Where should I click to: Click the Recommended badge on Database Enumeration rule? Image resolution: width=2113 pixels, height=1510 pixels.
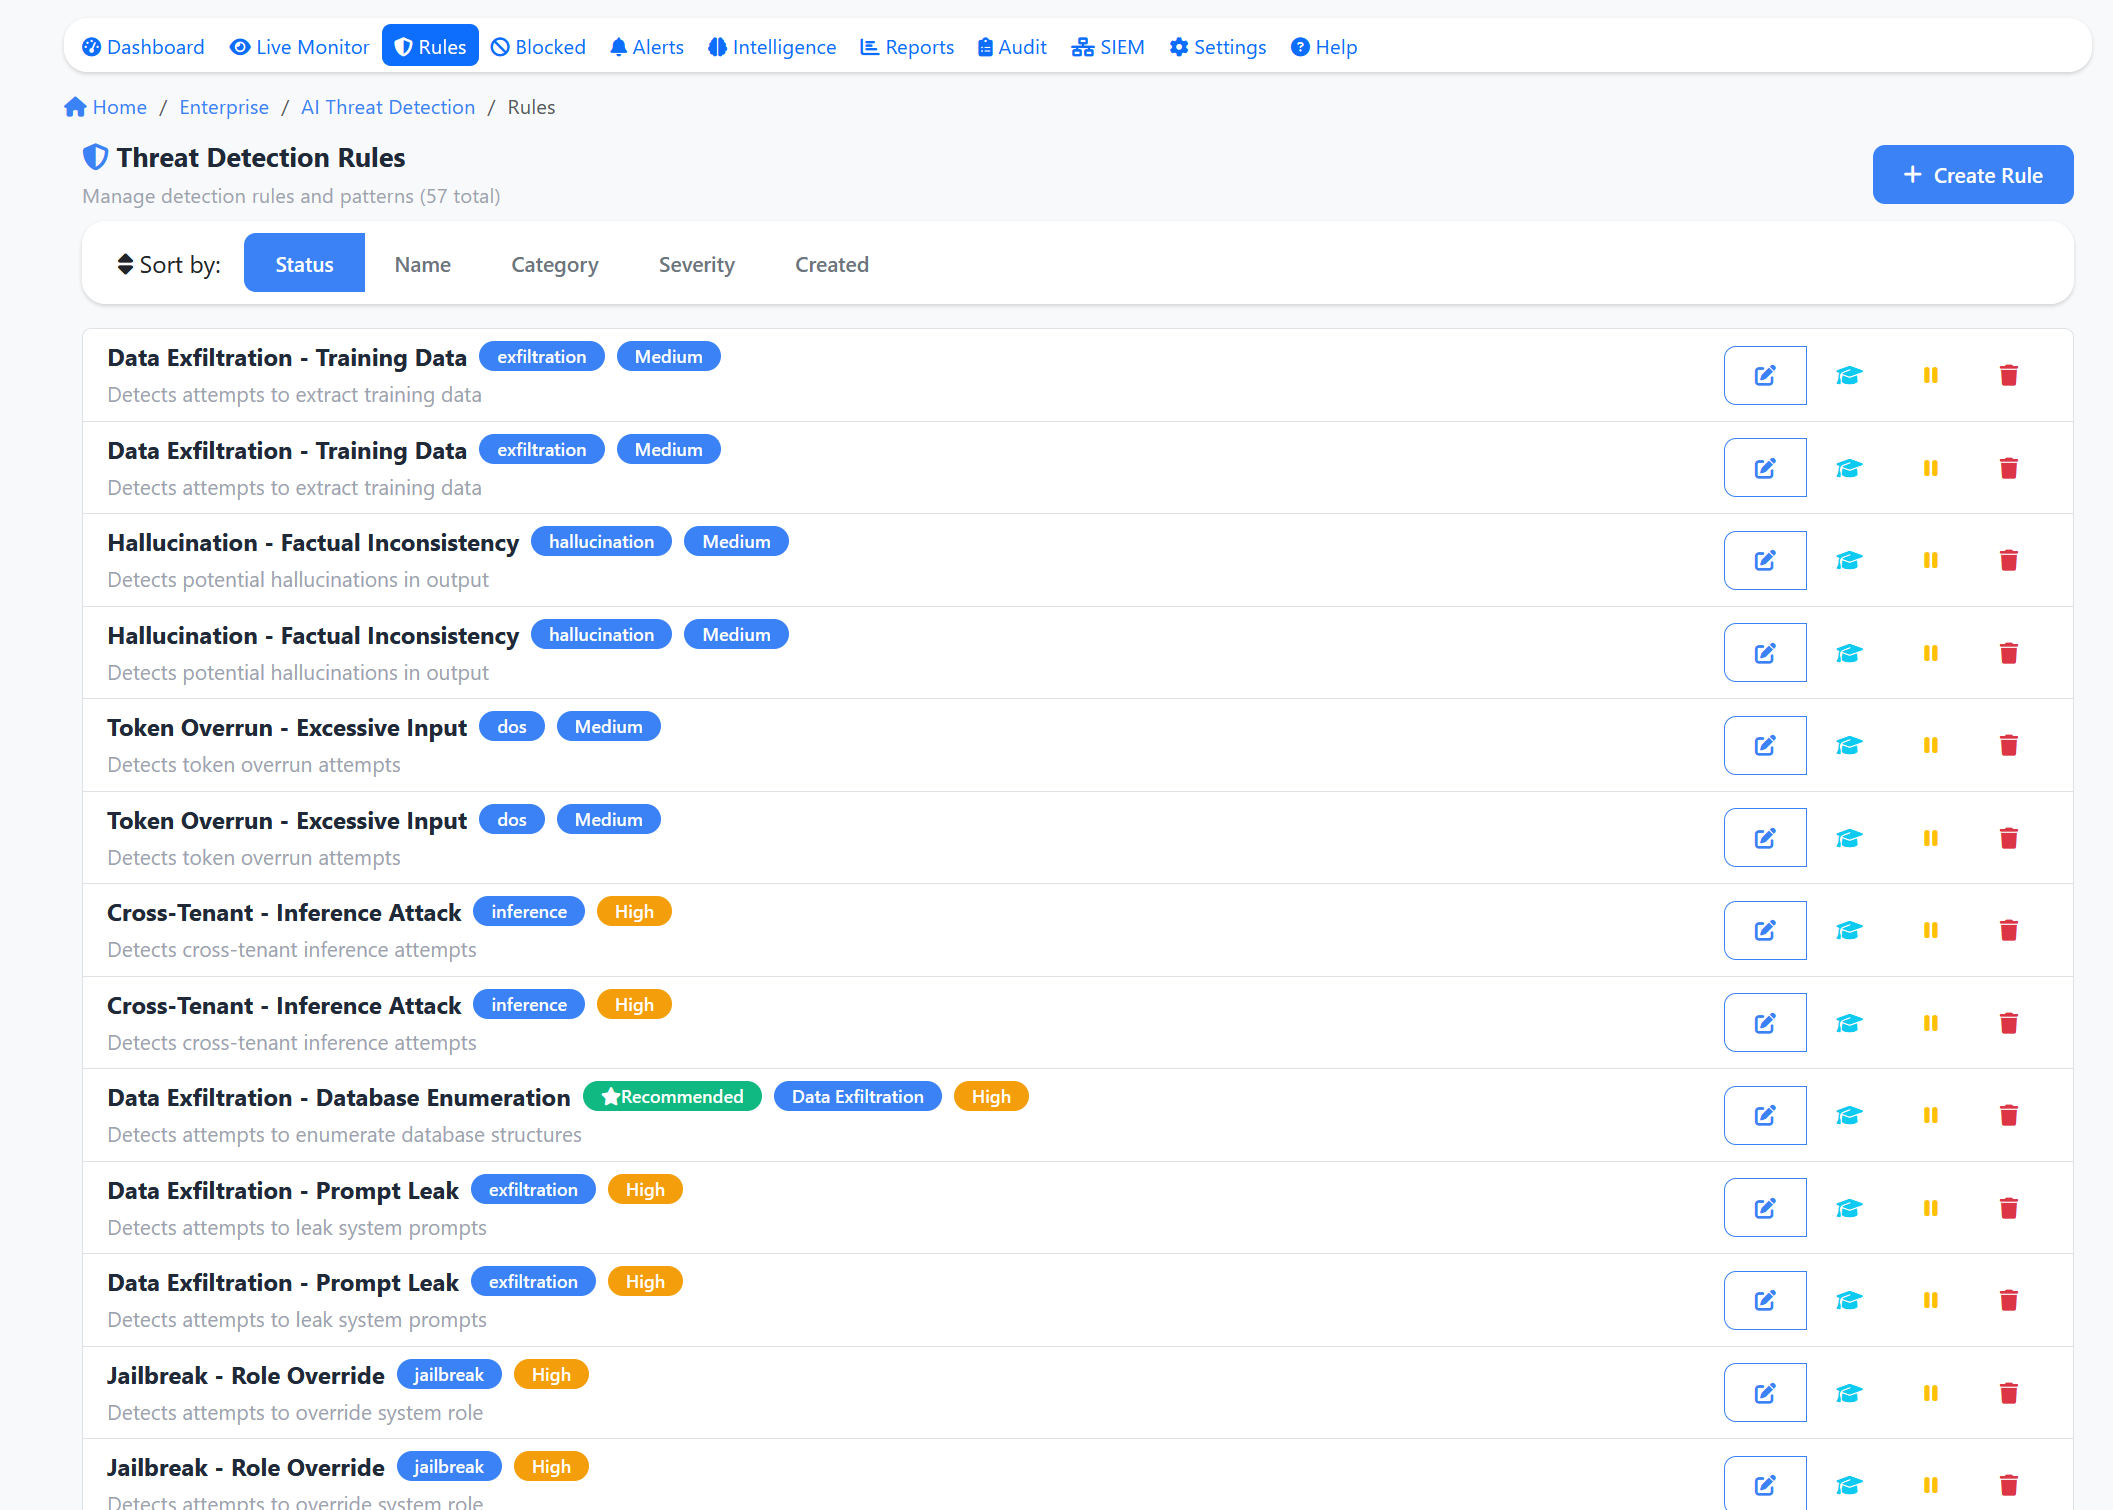coord(672,1096)
